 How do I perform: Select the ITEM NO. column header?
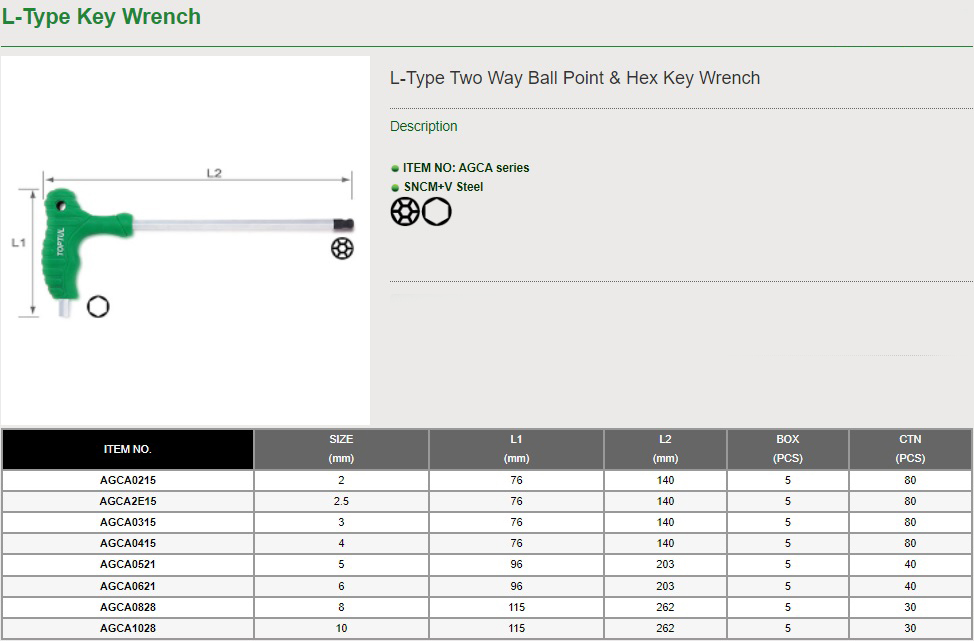point(128,449)
